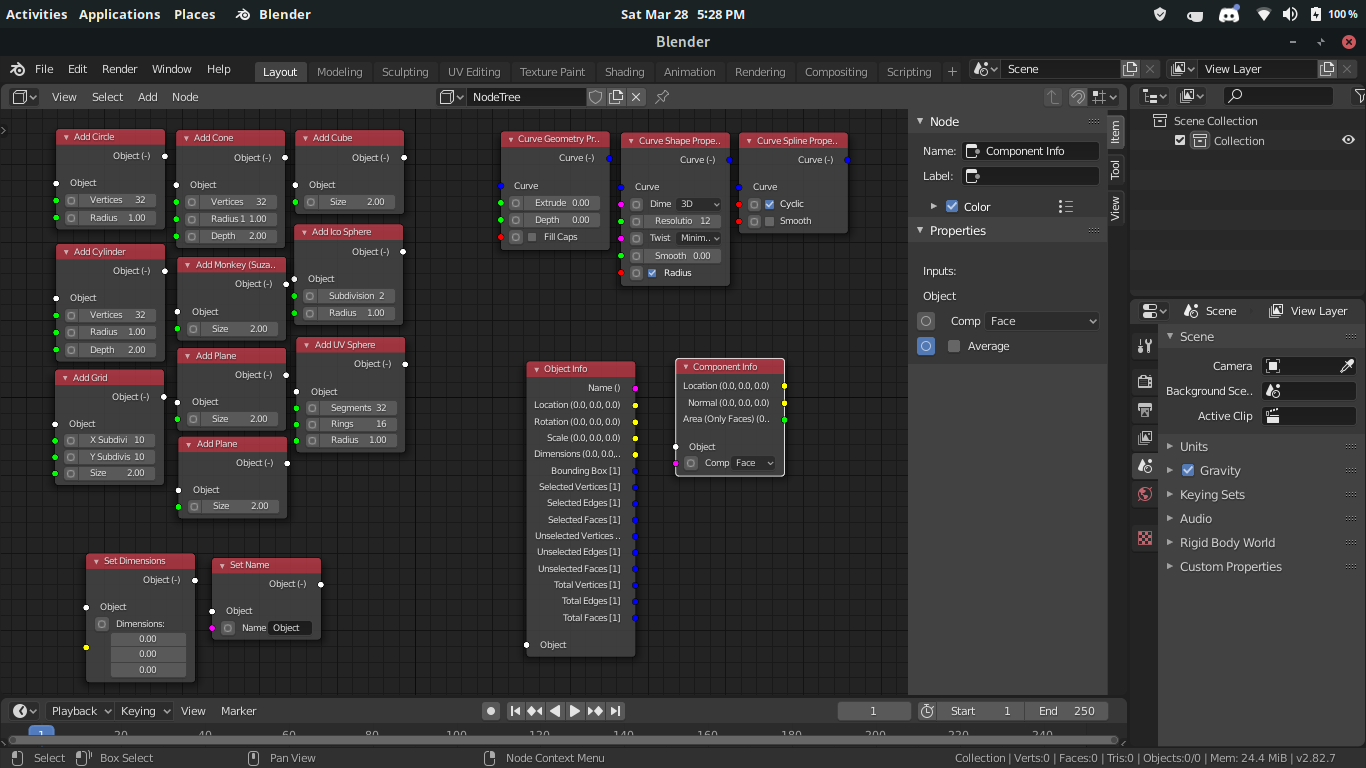The width and height of the screenshot is (1366, 768).
Task: Enable Fill Caps in Curve Geometry node
Action: tap(532, 237)
